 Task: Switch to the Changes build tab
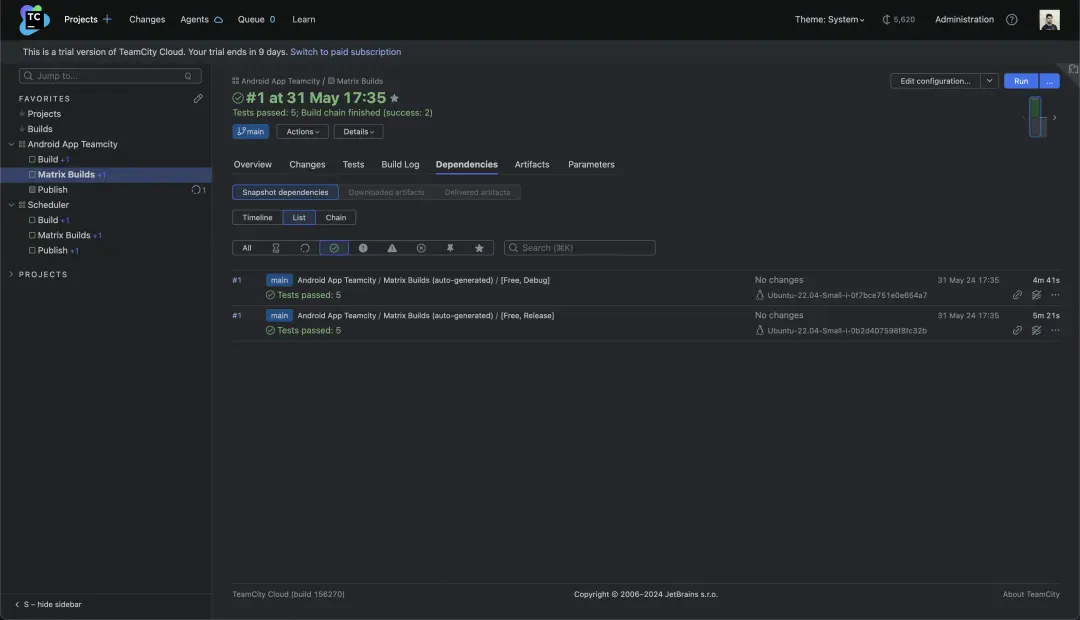click(307, 165)
